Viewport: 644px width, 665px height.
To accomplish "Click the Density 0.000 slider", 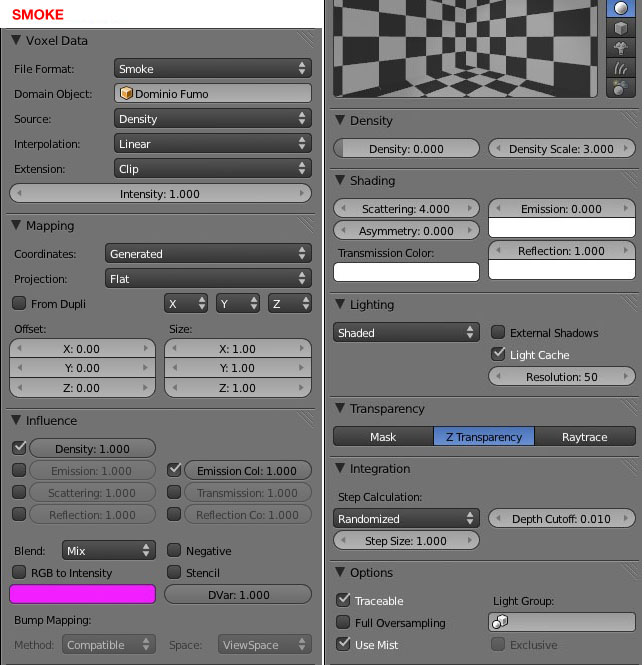I will point(406,148).
